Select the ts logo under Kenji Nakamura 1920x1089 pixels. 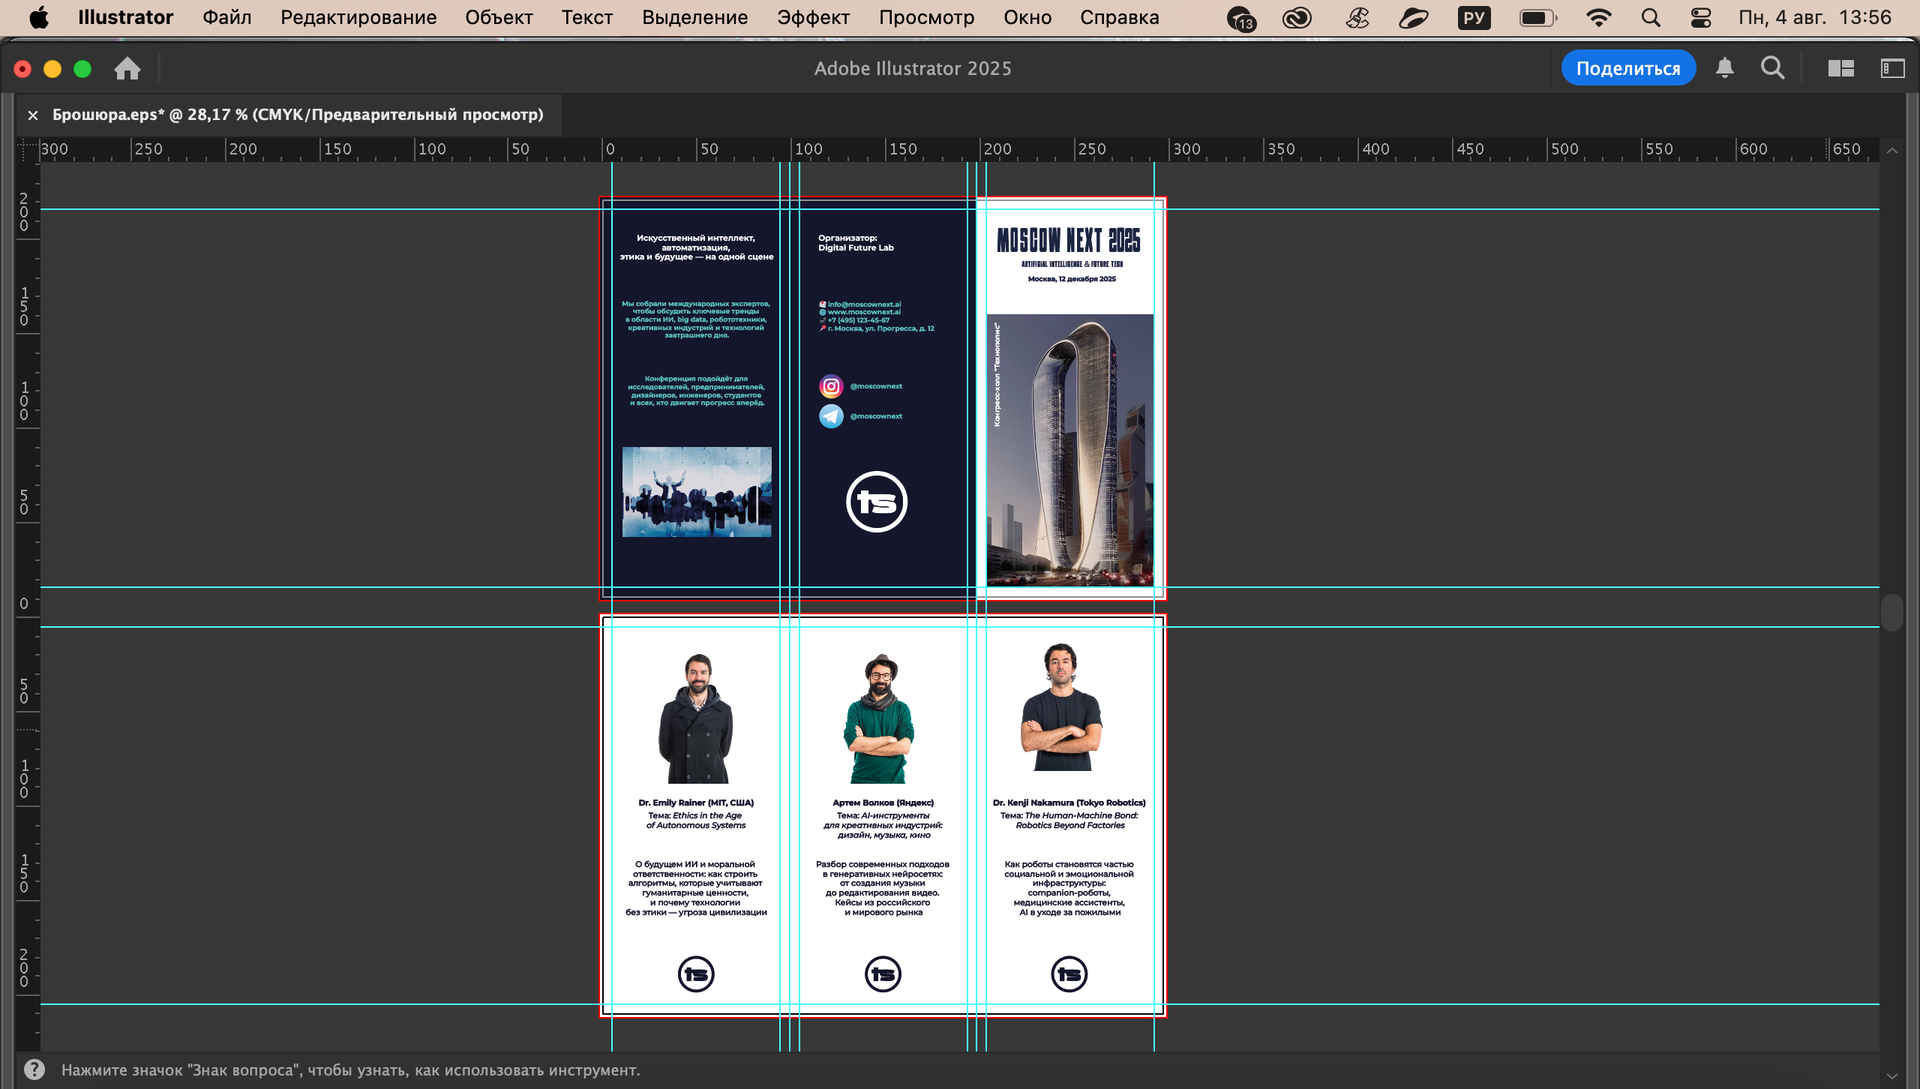tap(1069, 974)
